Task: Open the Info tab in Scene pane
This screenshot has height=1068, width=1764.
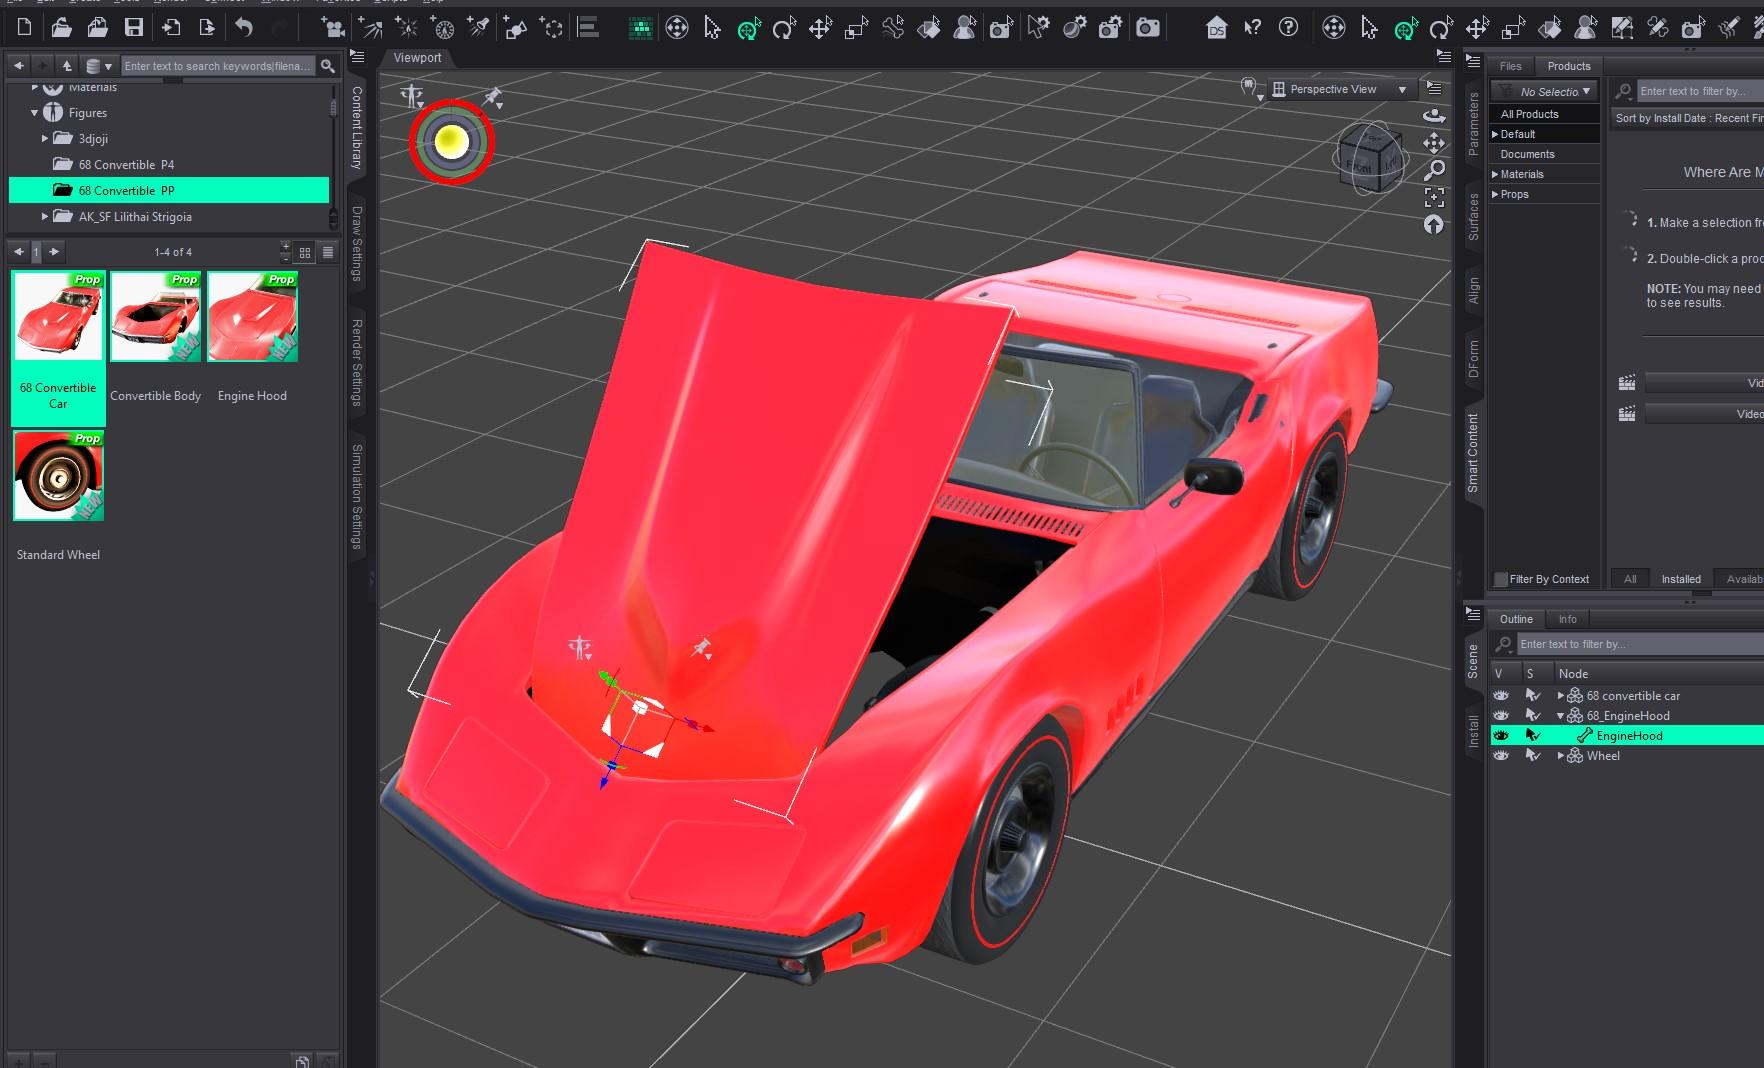Action: tap(1567, 619)
